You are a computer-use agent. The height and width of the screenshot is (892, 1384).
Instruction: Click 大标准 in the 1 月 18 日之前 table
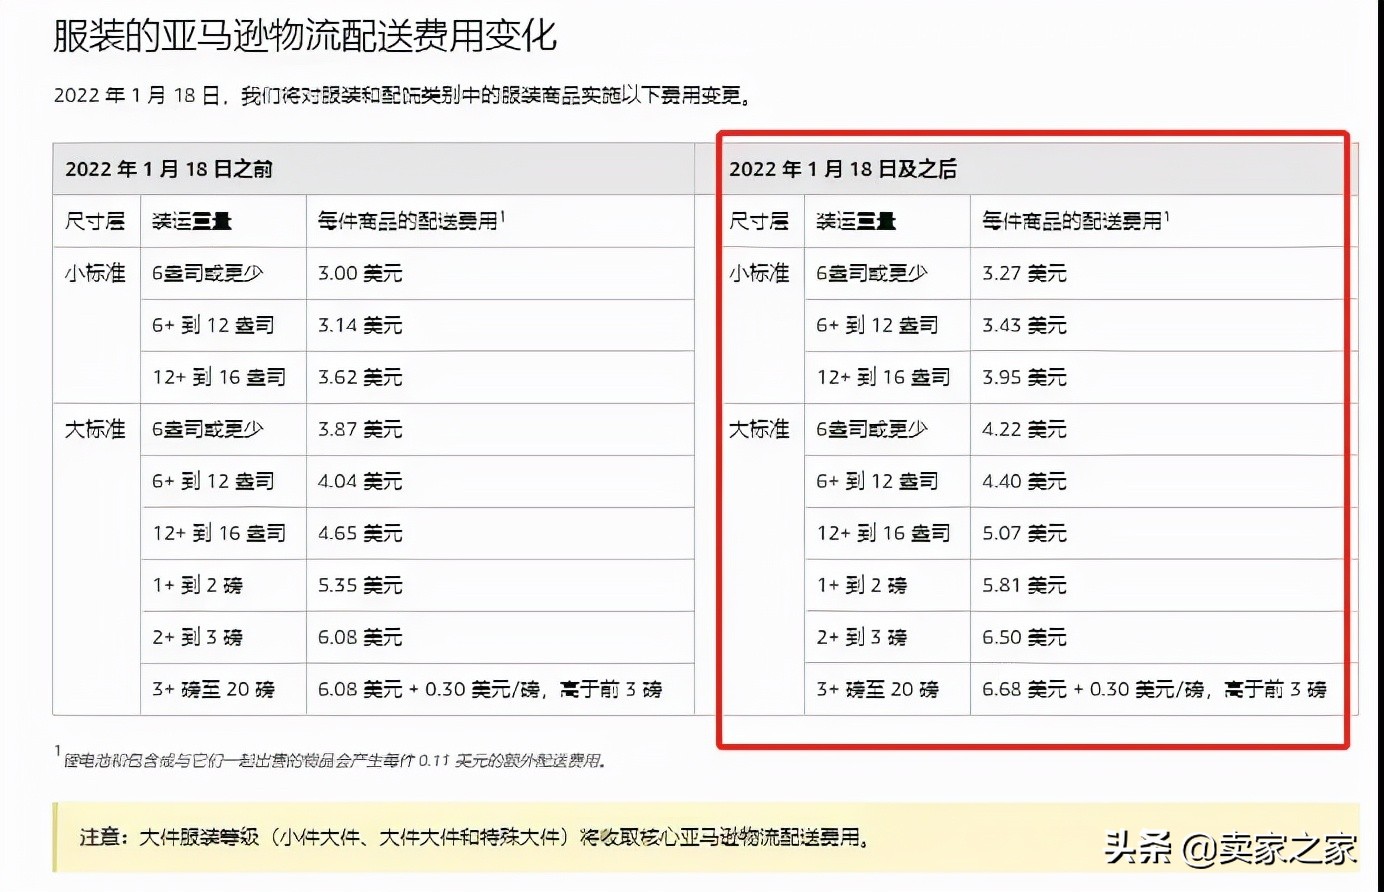click(95, 429)
